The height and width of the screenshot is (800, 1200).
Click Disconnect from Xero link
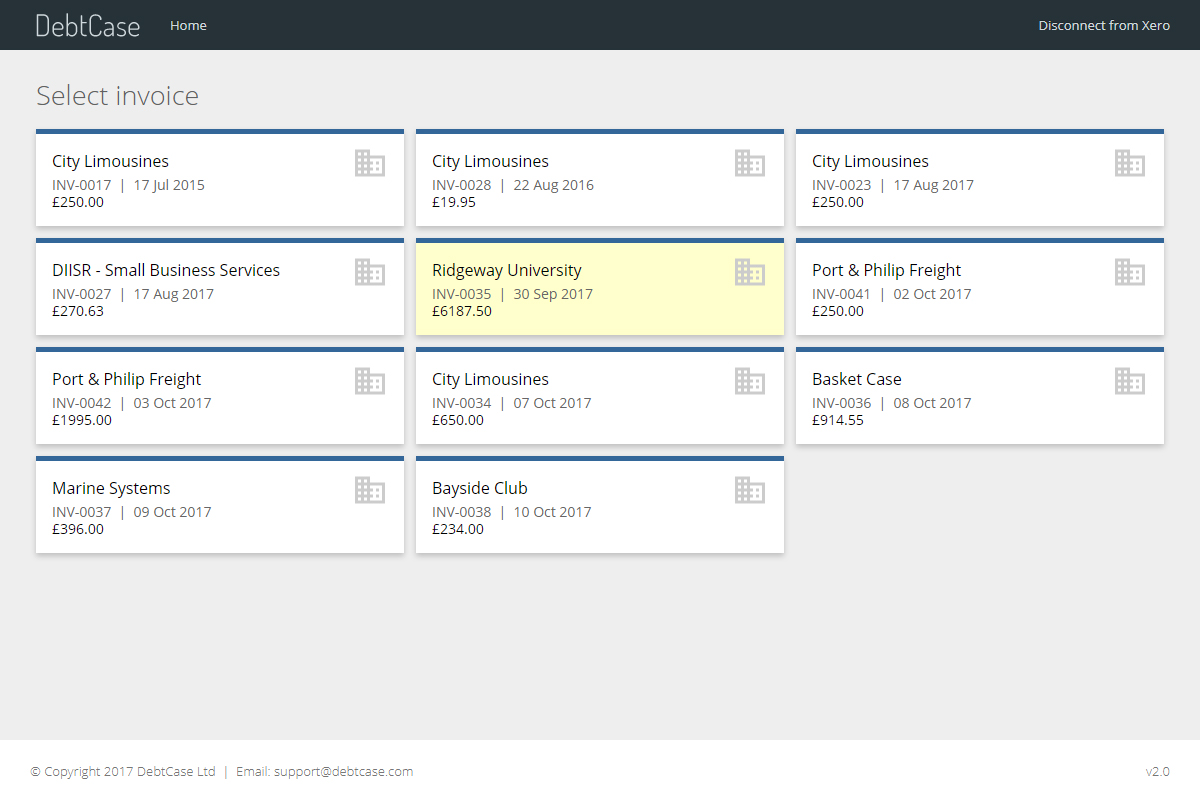[x=1104, y=26]
